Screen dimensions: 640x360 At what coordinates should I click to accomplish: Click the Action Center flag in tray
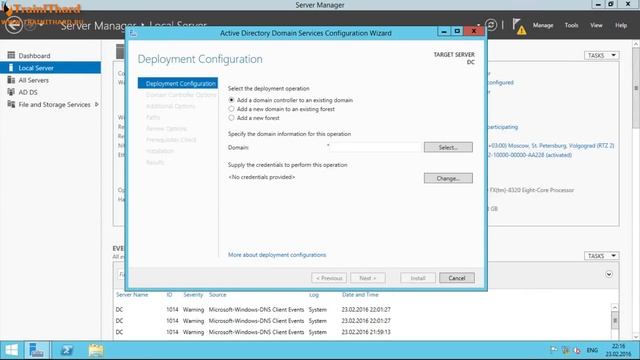[x=553, y=350]
